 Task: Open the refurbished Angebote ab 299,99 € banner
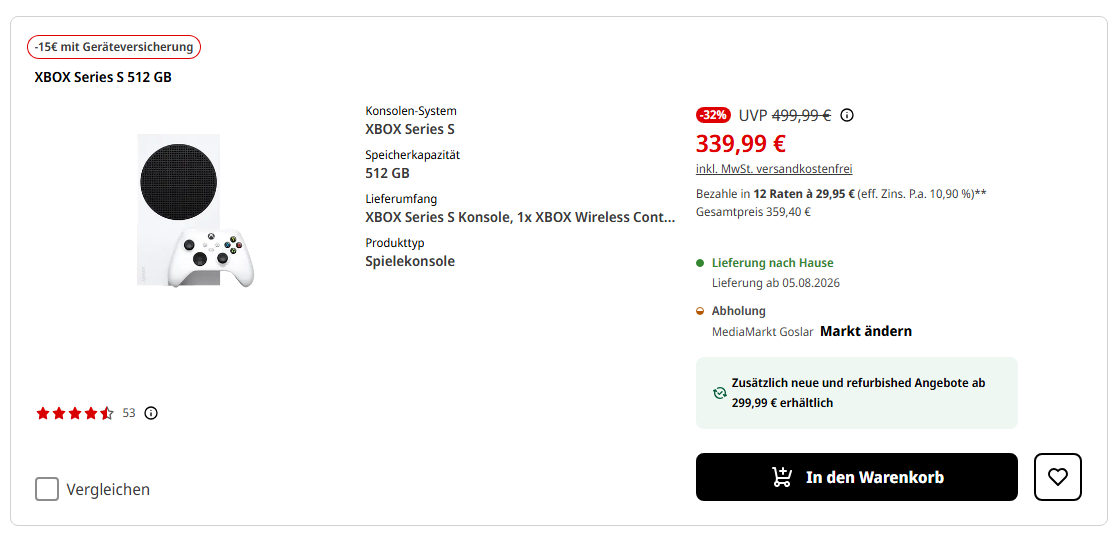pos(856,393)
